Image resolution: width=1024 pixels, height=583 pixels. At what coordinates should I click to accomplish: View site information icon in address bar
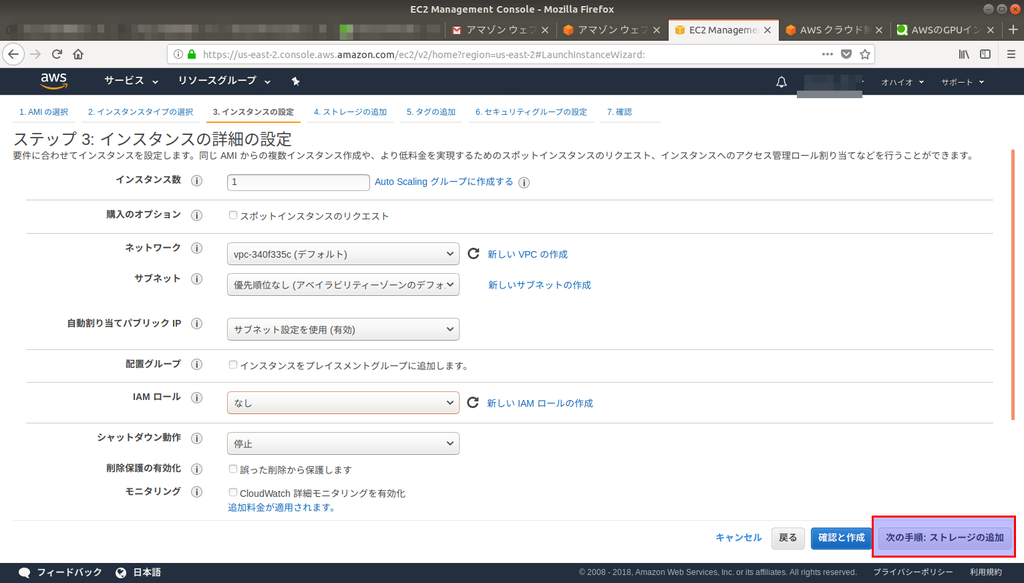pos(178,54)
